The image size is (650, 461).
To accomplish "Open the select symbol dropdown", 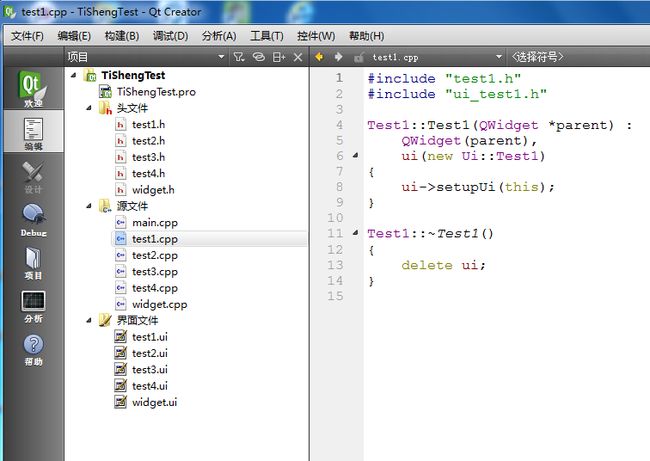I will [x=537, y=57].
